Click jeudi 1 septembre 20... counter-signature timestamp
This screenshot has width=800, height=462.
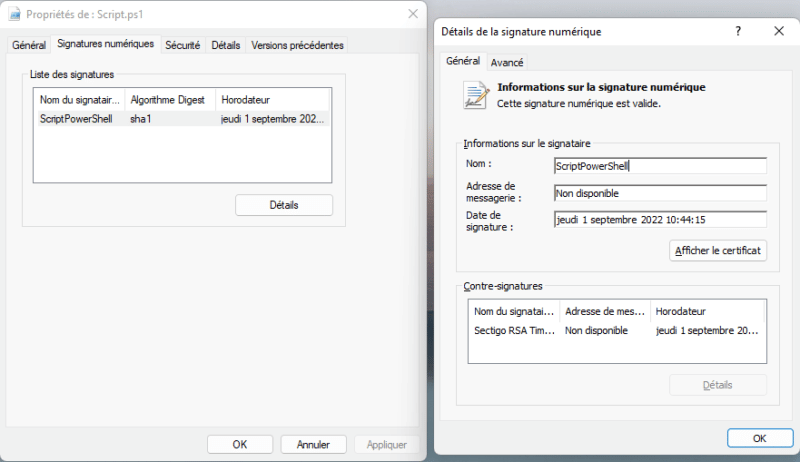[x=707, y=330]
